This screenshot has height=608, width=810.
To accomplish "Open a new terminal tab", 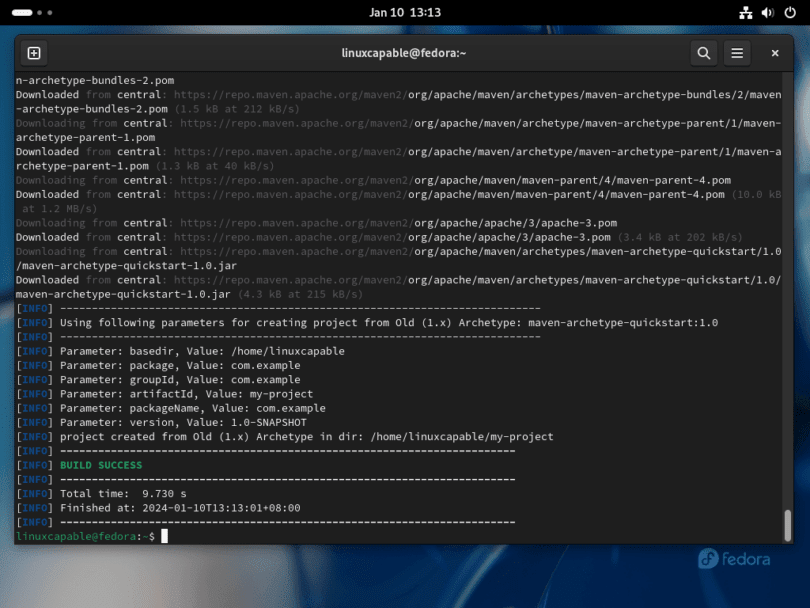I will 33,53.
